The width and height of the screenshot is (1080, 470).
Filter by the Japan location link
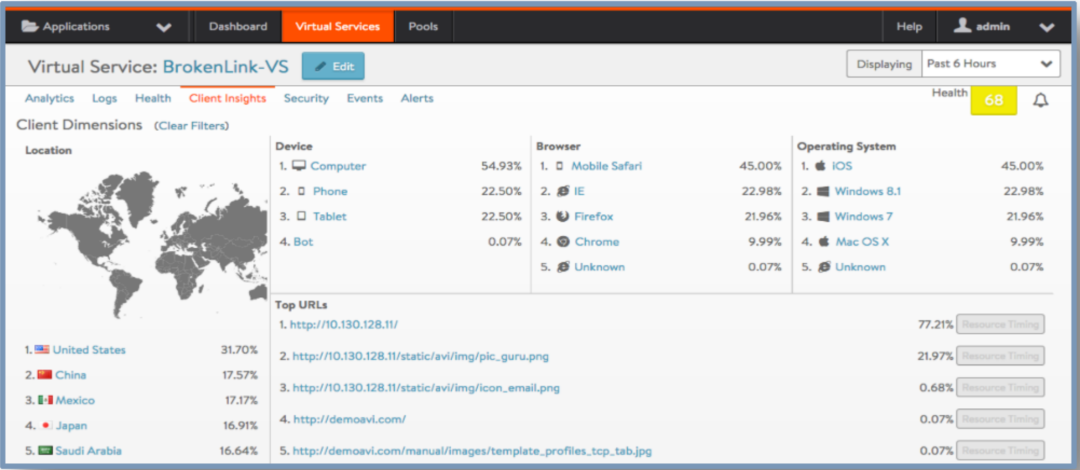pos(72,426)
